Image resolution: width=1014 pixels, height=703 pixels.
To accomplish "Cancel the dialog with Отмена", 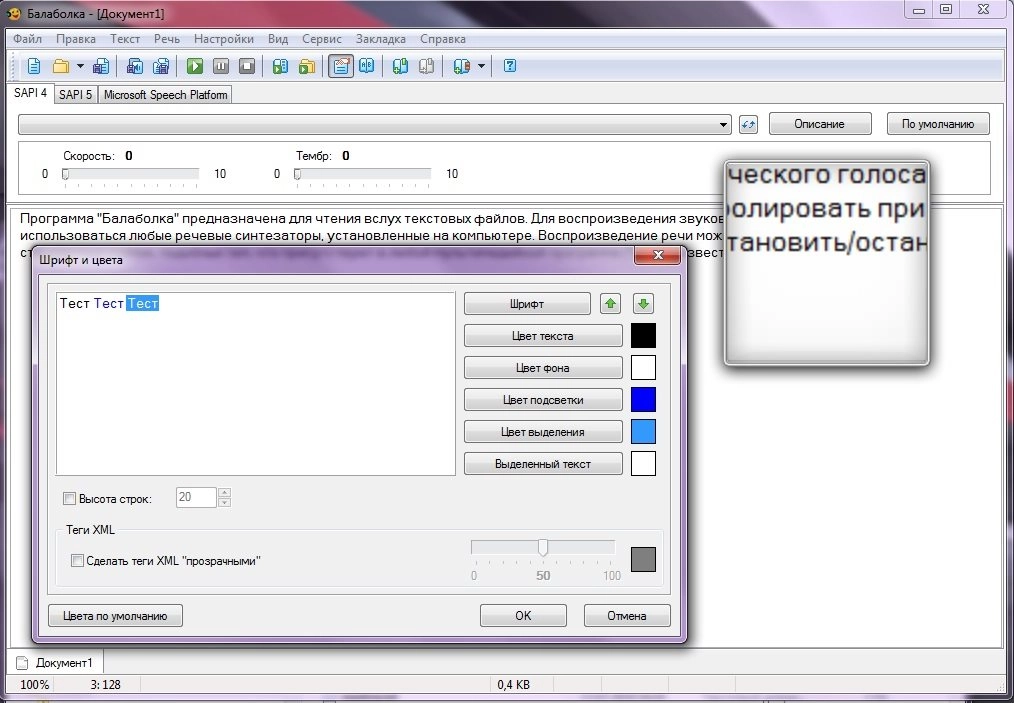I will point(627,616).
